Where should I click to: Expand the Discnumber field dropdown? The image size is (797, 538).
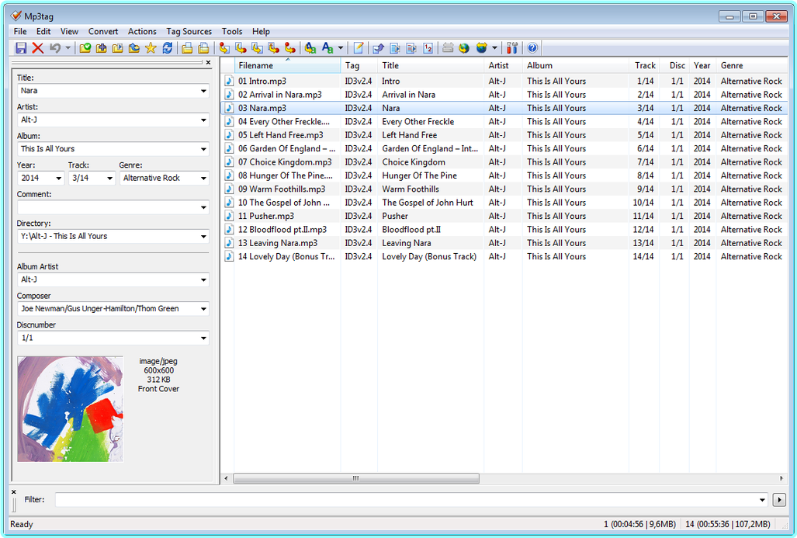pos(203,338)
